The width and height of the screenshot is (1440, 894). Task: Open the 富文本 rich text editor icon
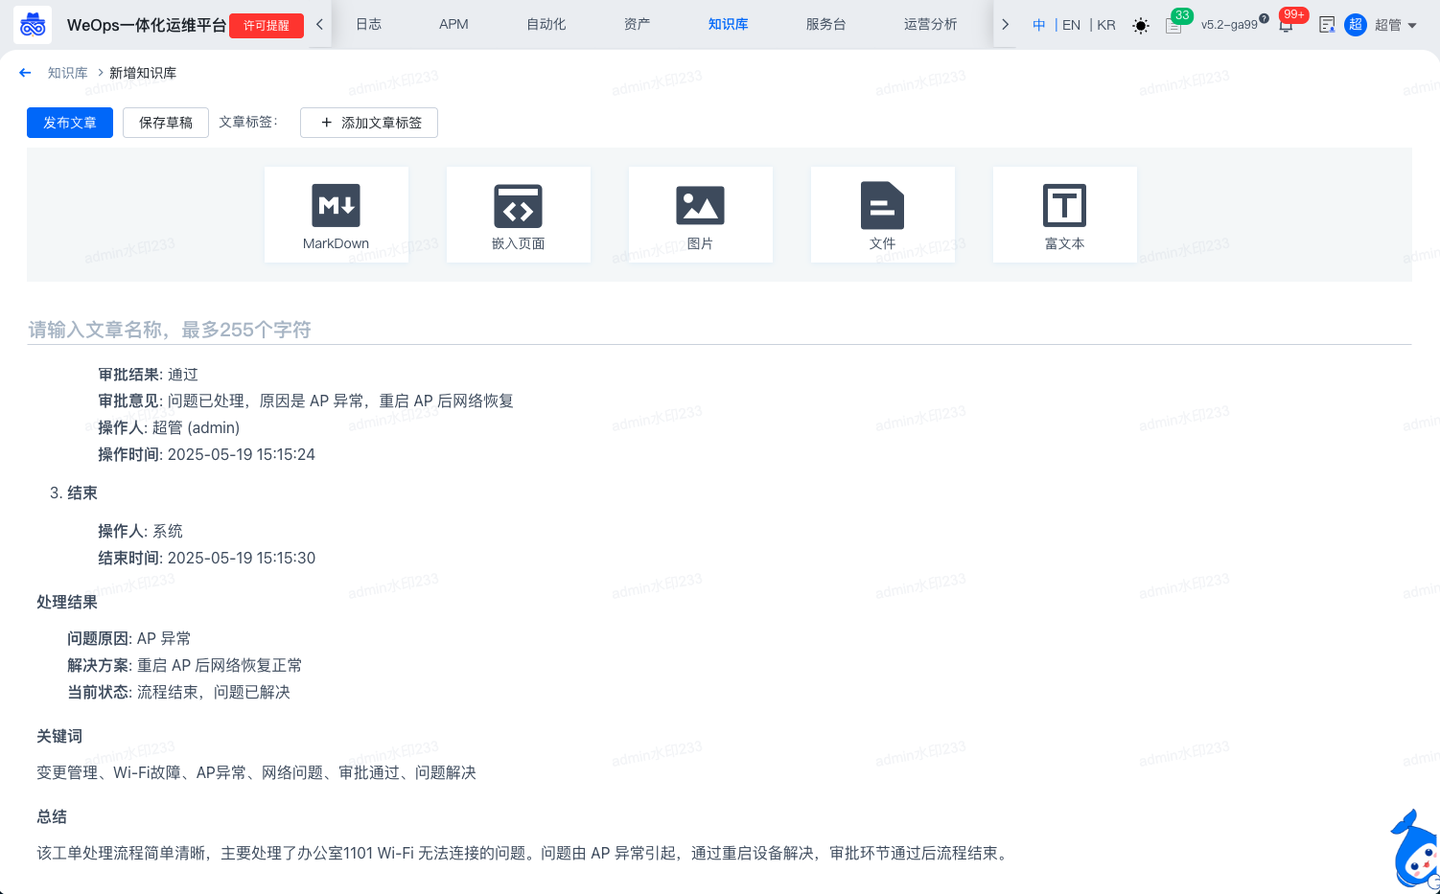point(1064,207)
